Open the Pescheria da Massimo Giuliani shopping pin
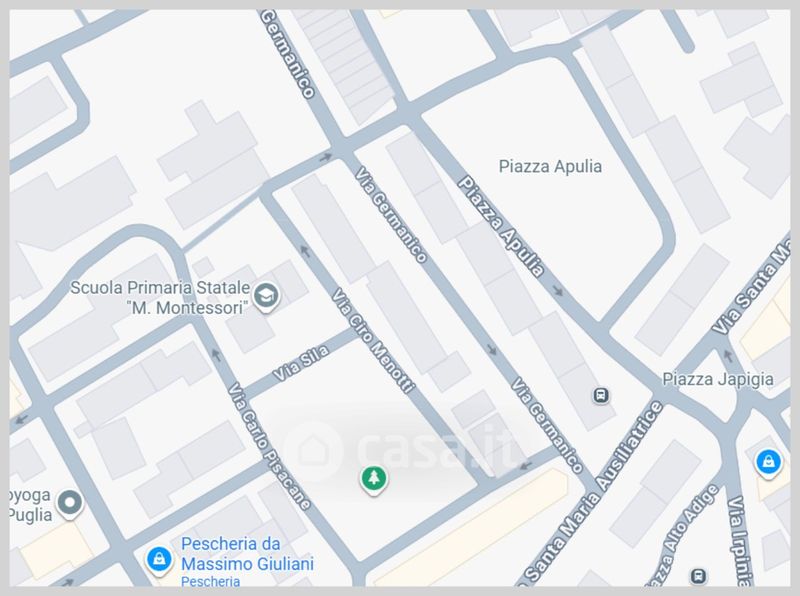This screenshot has height=596, width=800. click(x=159, y=560)
